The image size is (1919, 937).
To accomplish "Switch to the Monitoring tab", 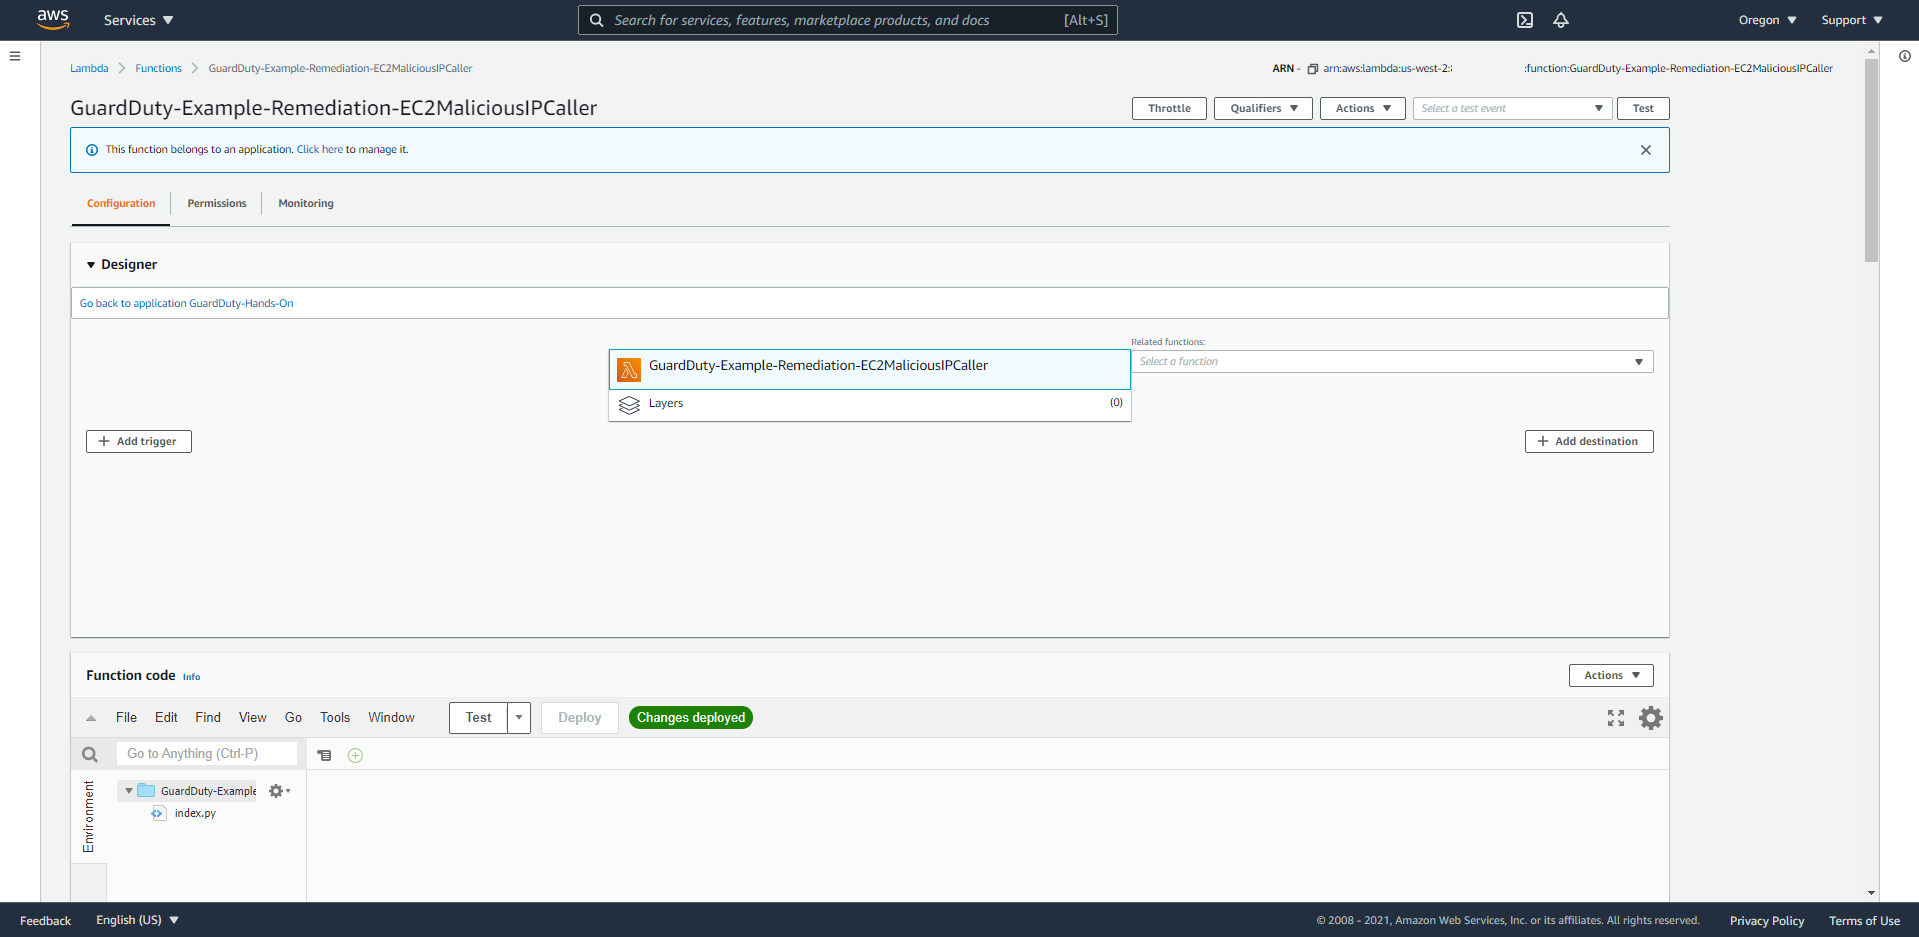I will tap(306, 204).
